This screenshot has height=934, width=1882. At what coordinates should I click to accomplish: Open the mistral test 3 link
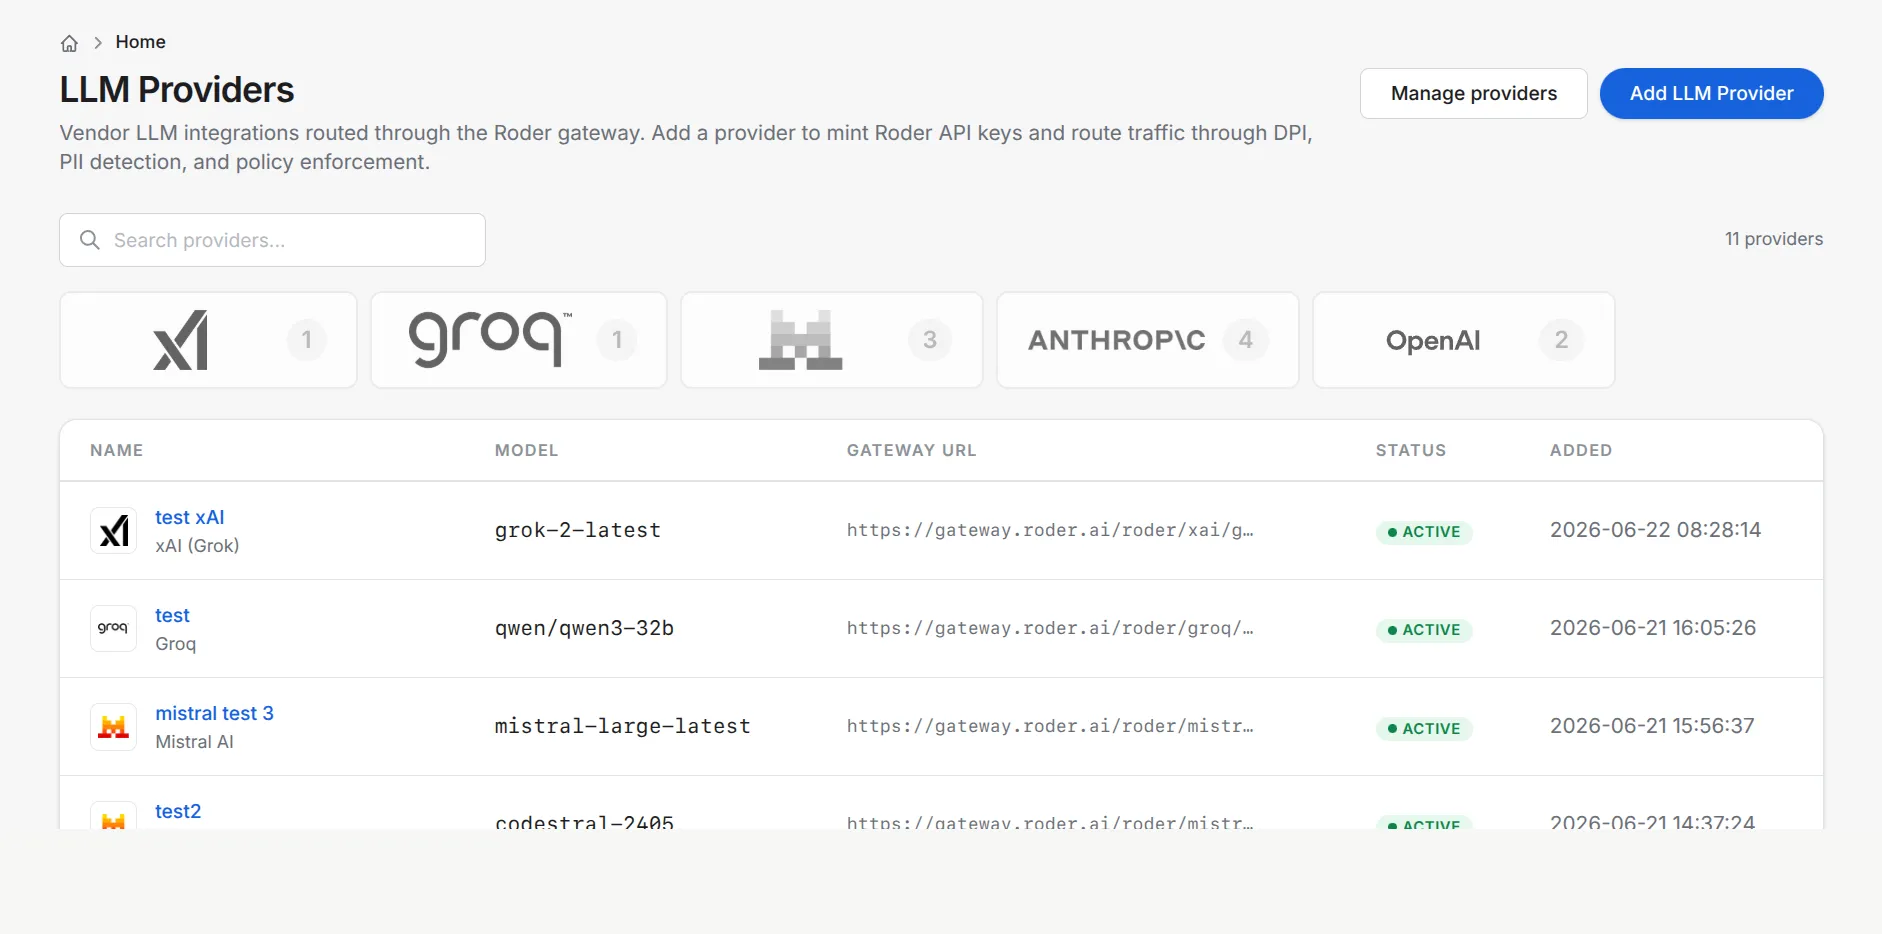[x=214, y=713]
